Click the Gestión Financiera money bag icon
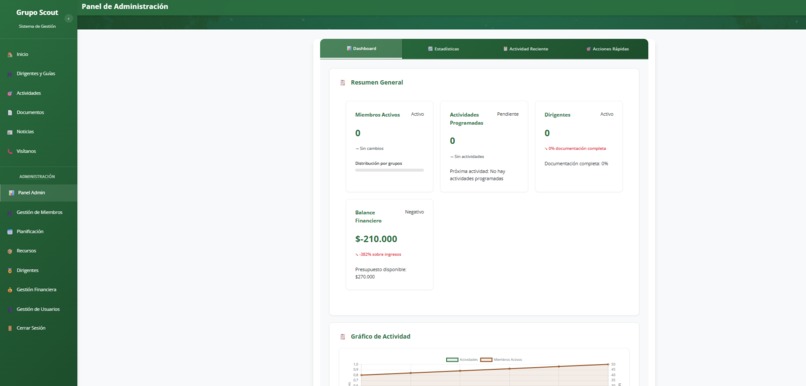Viewport: 806px width, 386px height. coord(10,290)
